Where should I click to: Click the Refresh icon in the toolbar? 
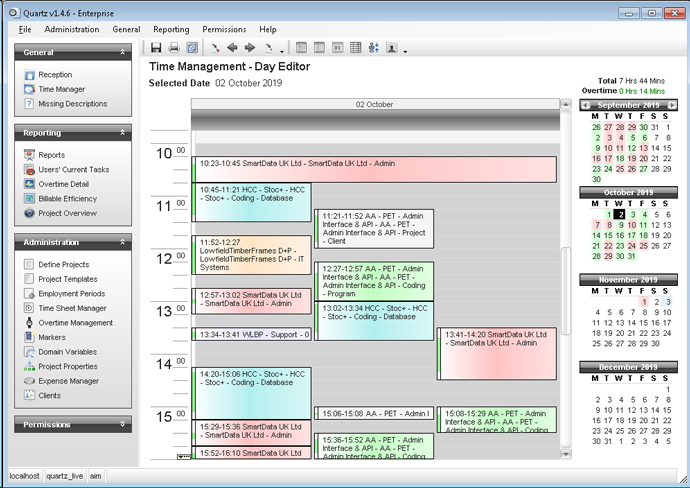(x=192, y=48)
